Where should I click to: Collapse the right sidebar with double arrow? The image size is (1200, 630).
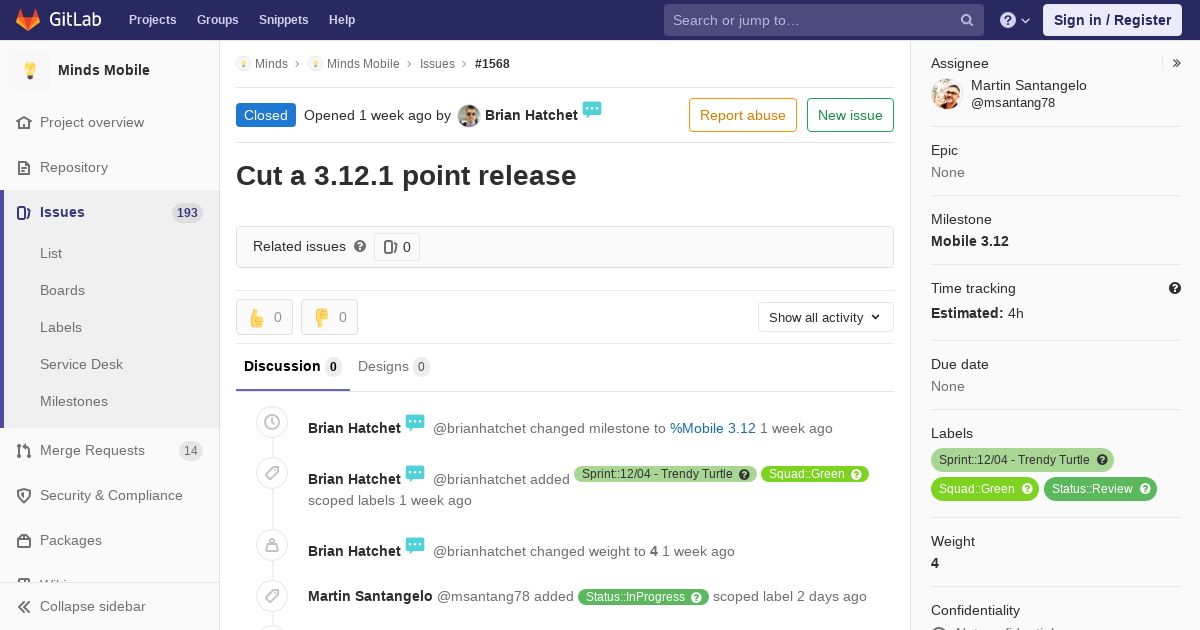(x=1176, y=63)
